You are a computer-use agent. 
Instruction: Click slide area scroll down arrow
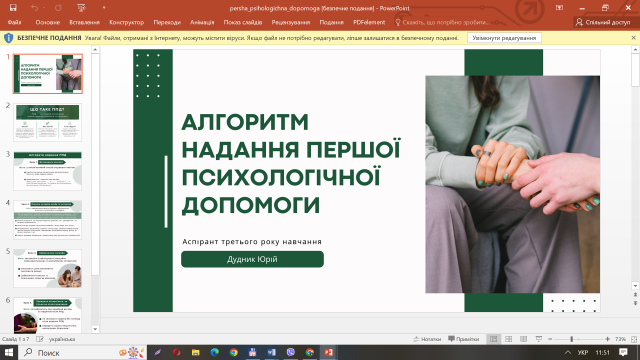pyautogui.click(x=635, y=286)
